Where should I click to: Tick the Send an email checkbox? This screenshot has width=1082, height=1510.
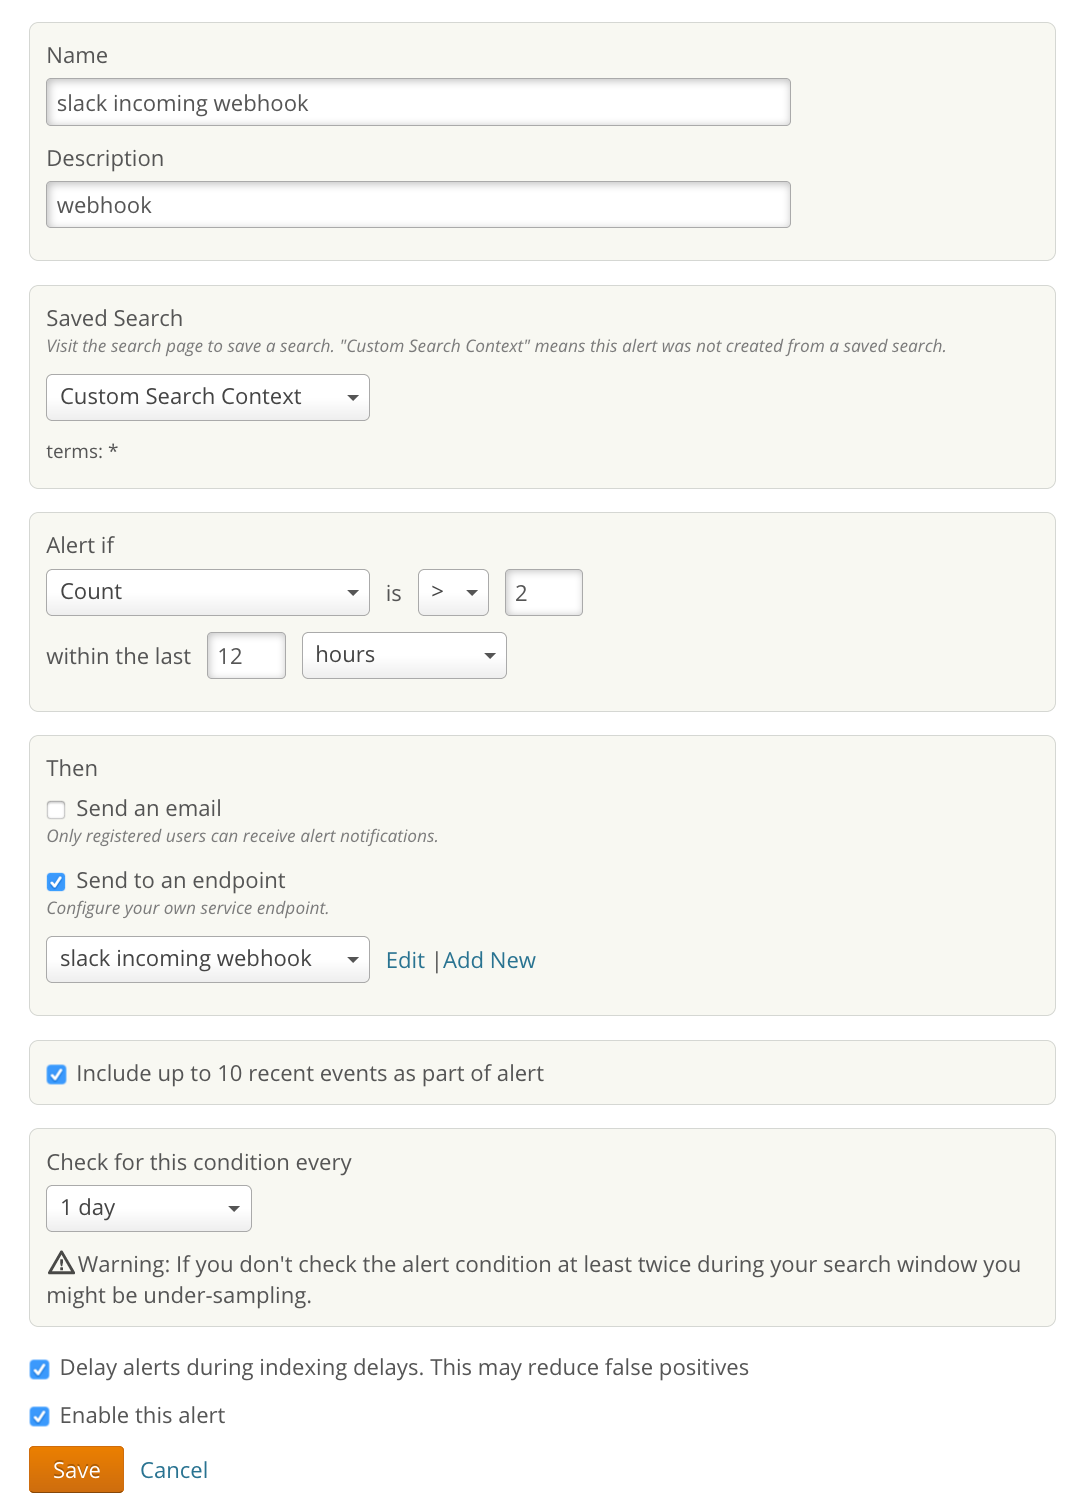56,809
